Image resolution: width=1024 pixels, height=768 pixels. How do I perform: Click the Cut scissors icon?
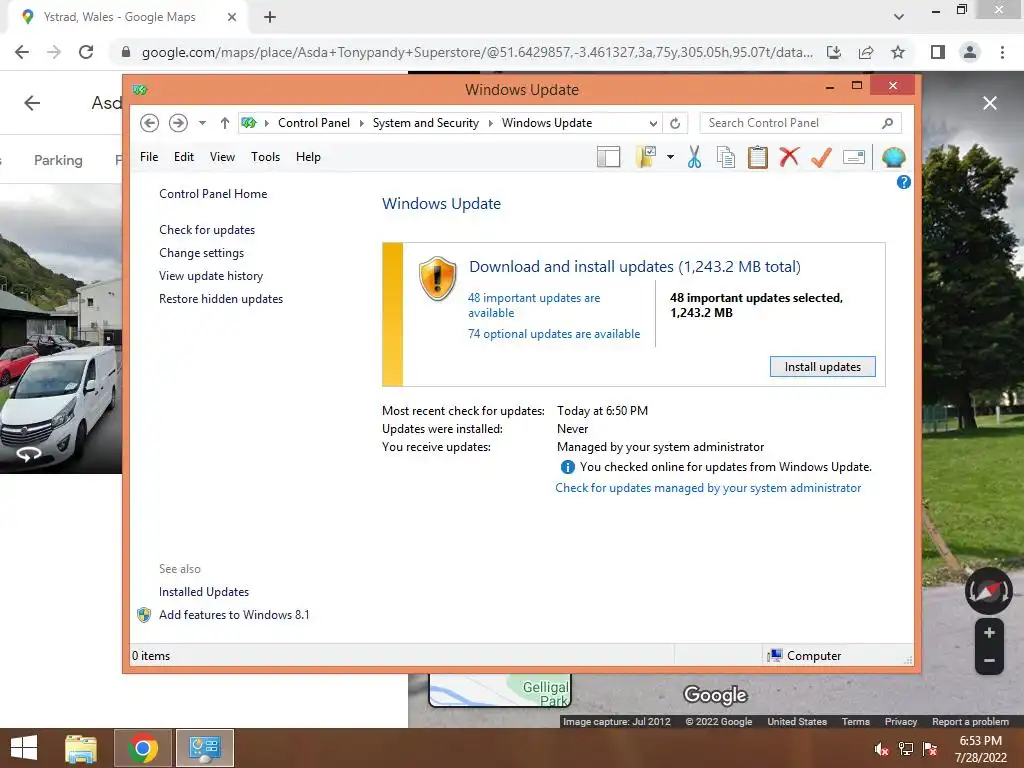coord(694,157)
